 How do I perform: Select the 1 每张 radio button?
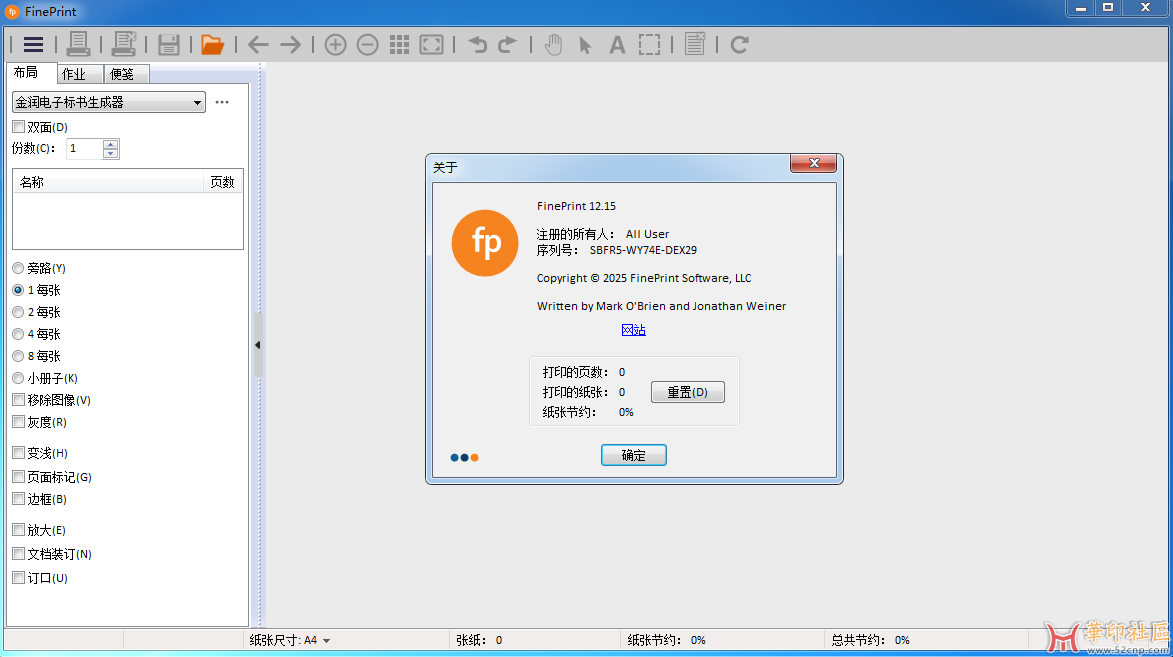[x=18, y=290]
